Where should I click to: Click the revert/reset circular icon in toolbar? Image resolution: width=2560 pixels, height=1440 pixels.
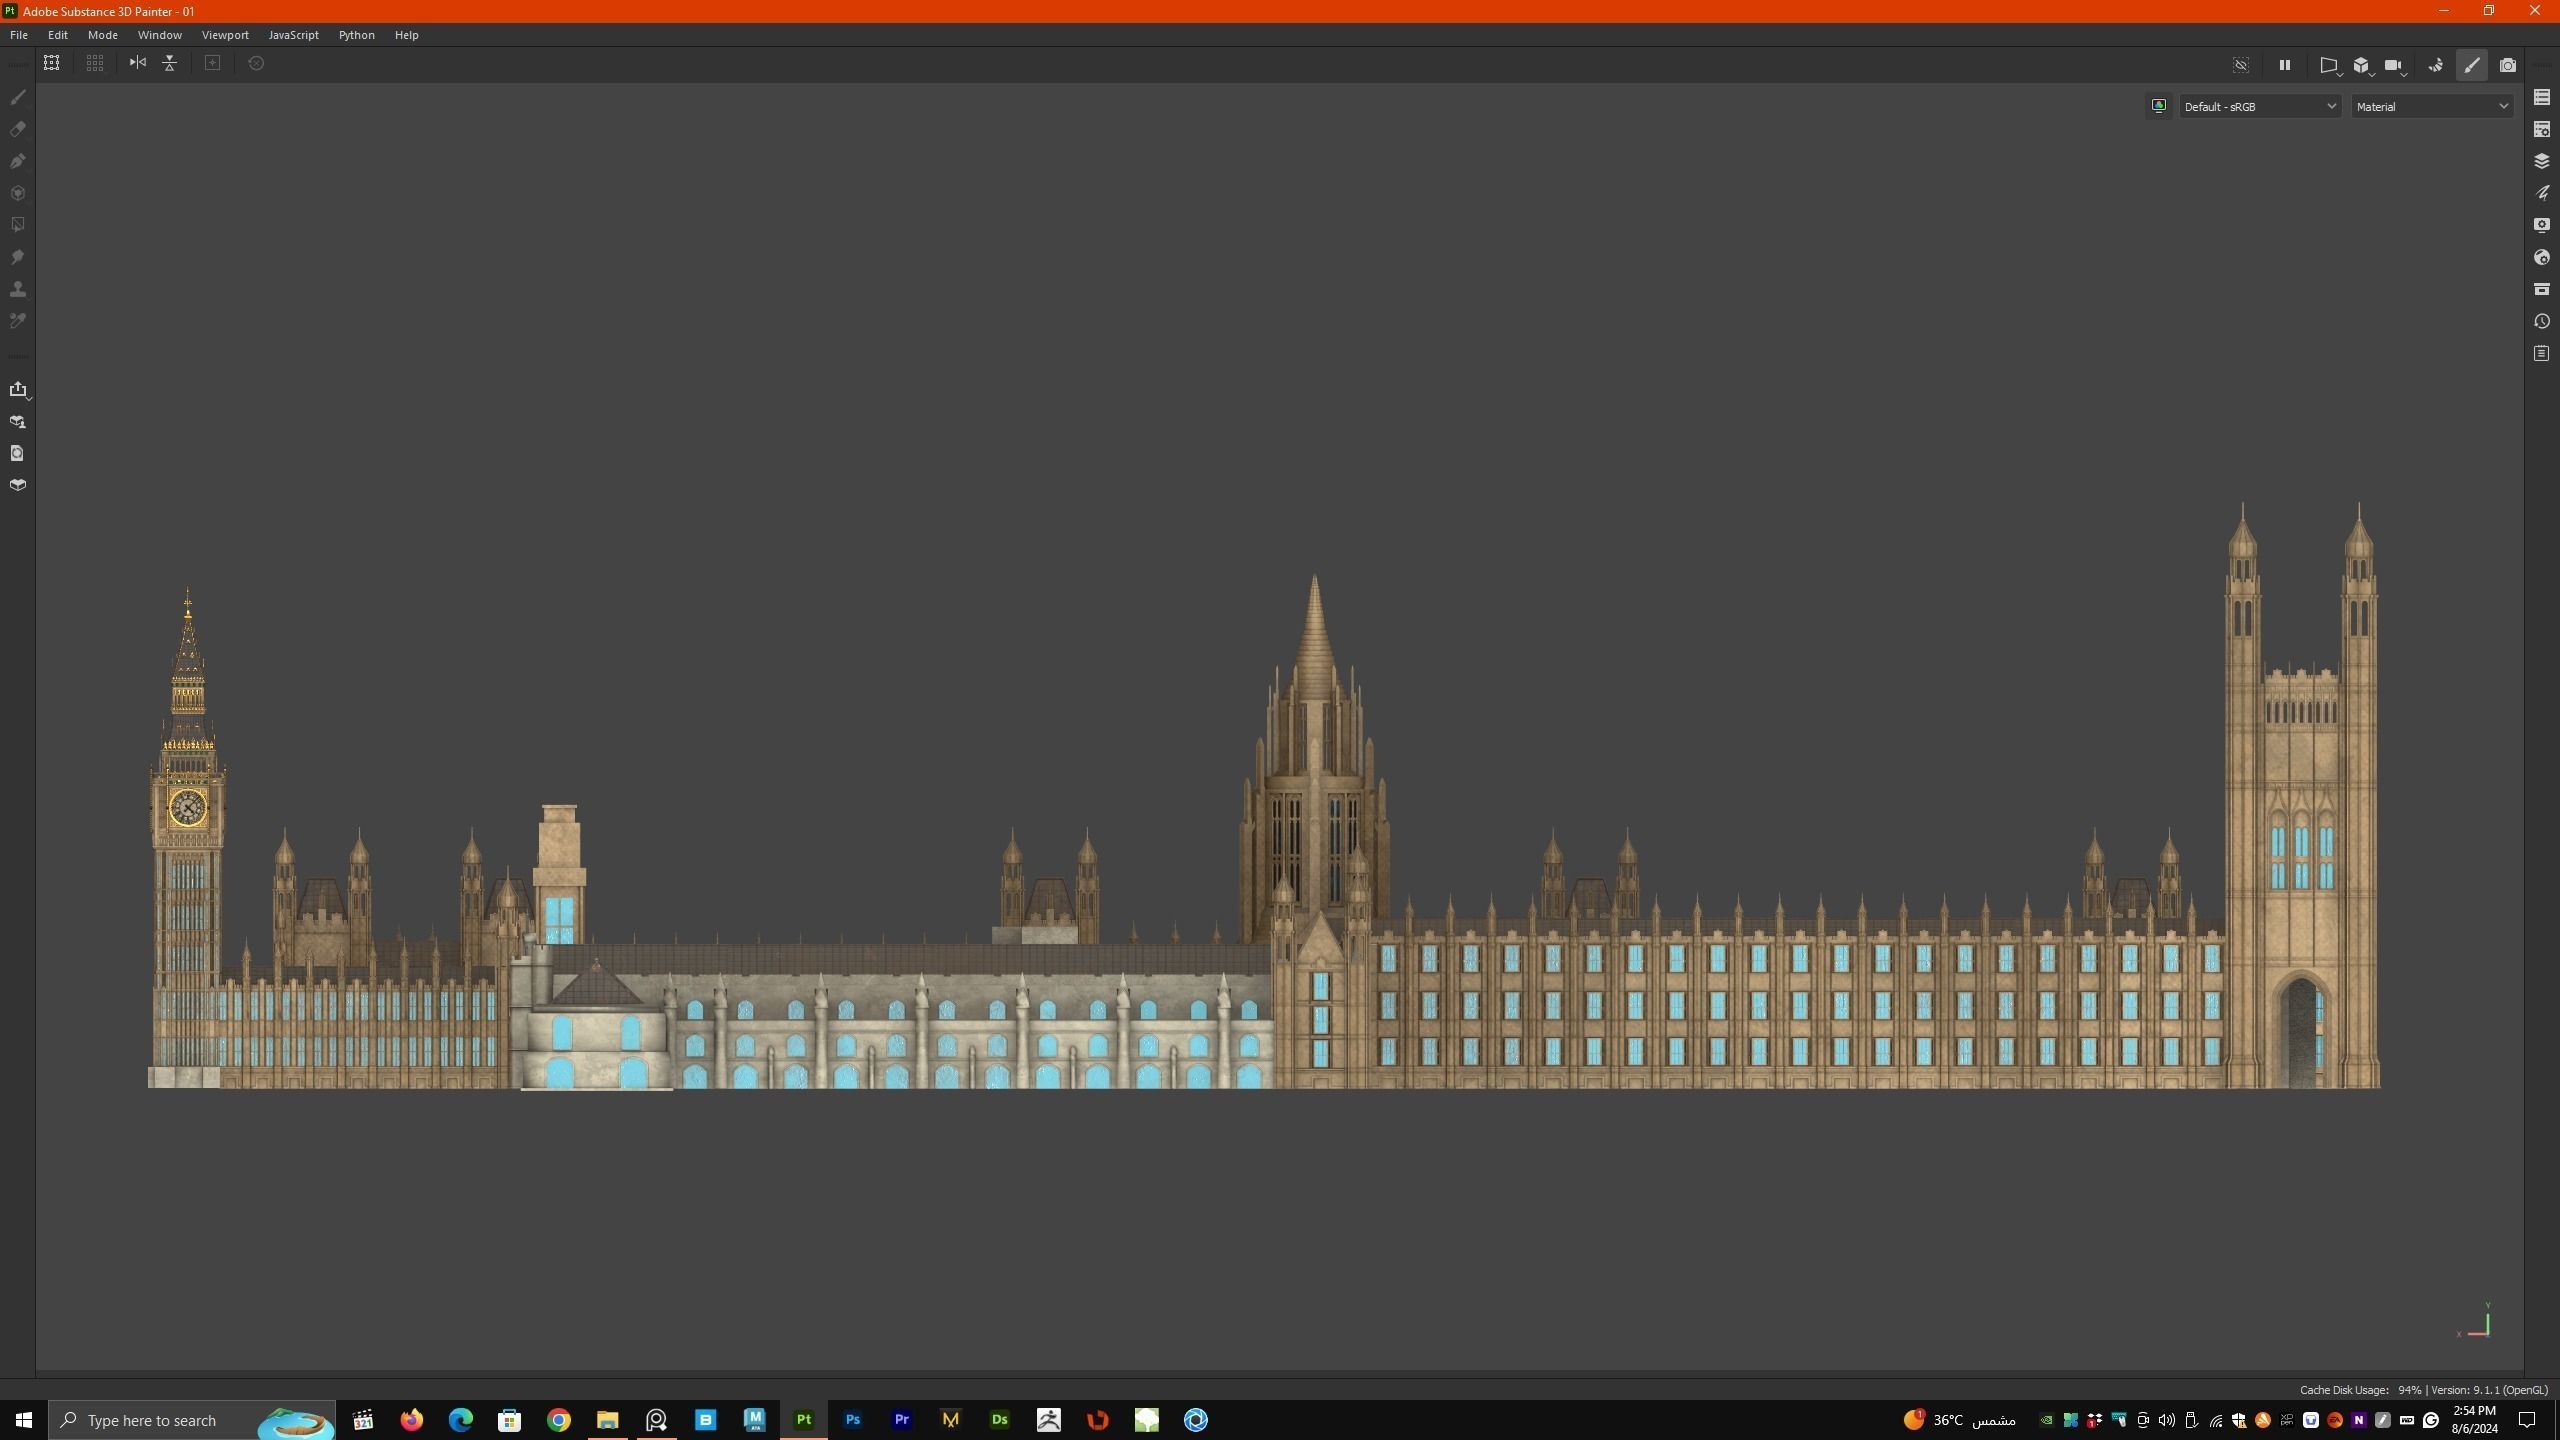click(256, 63)
